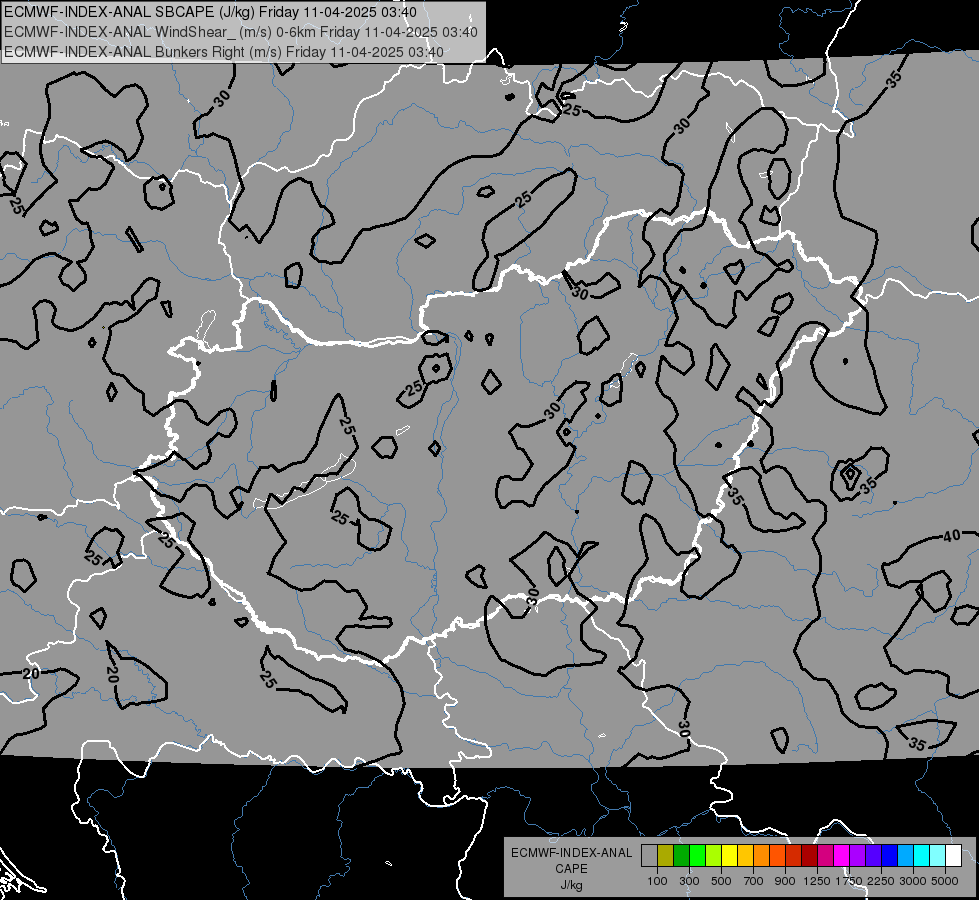Click the 2250 legend value
Image resolution: width=979 pixels, height=900 pixels.
(880, 881)
